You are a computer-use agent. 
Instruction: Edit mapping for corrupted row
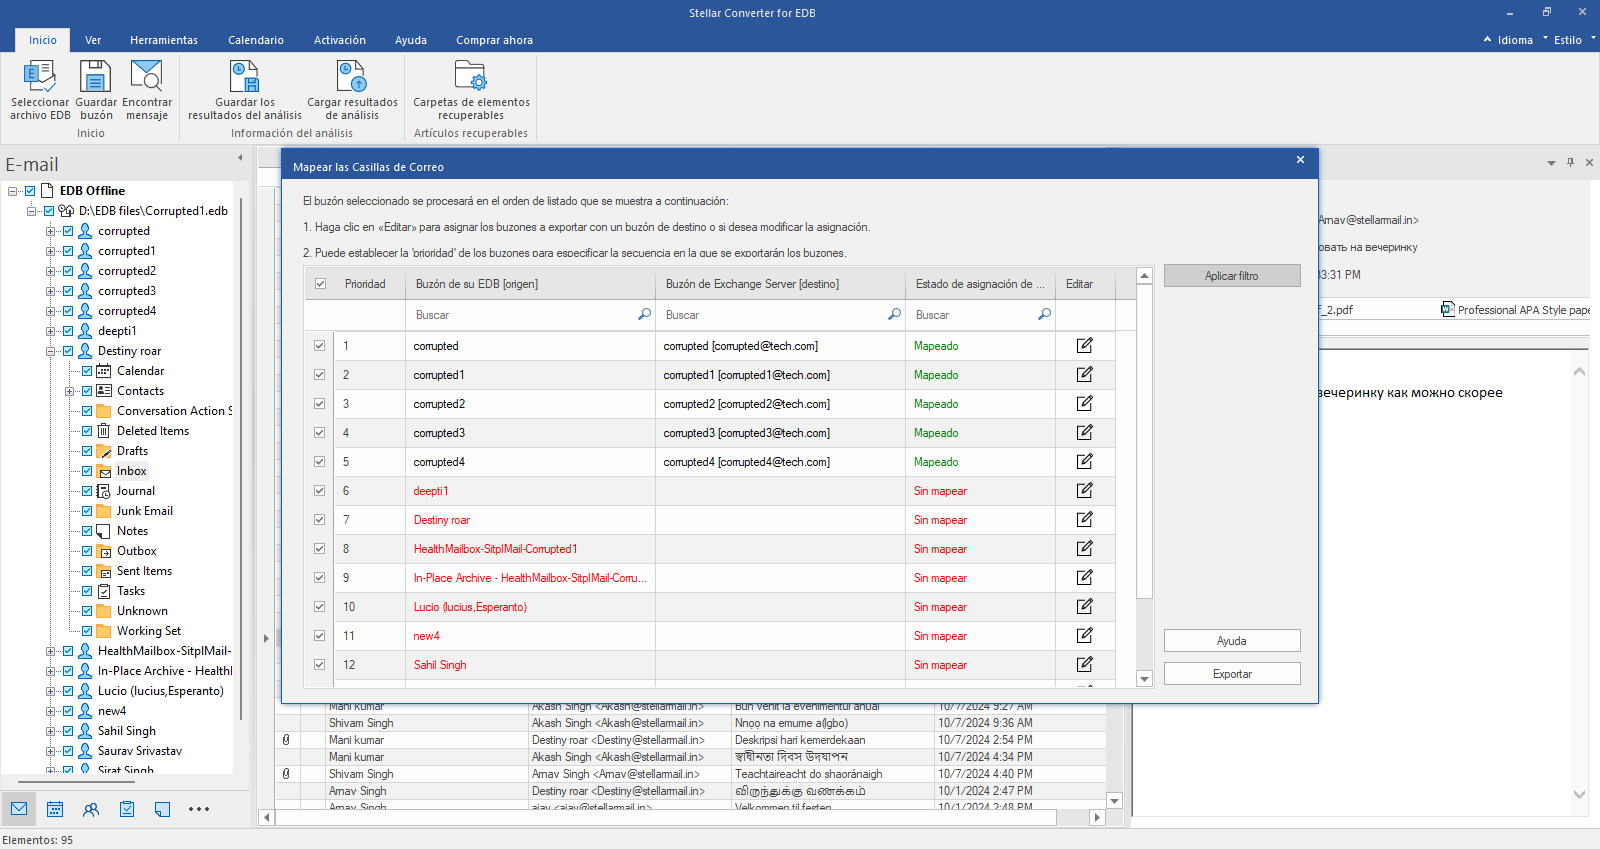click(x=1085, y=346)
